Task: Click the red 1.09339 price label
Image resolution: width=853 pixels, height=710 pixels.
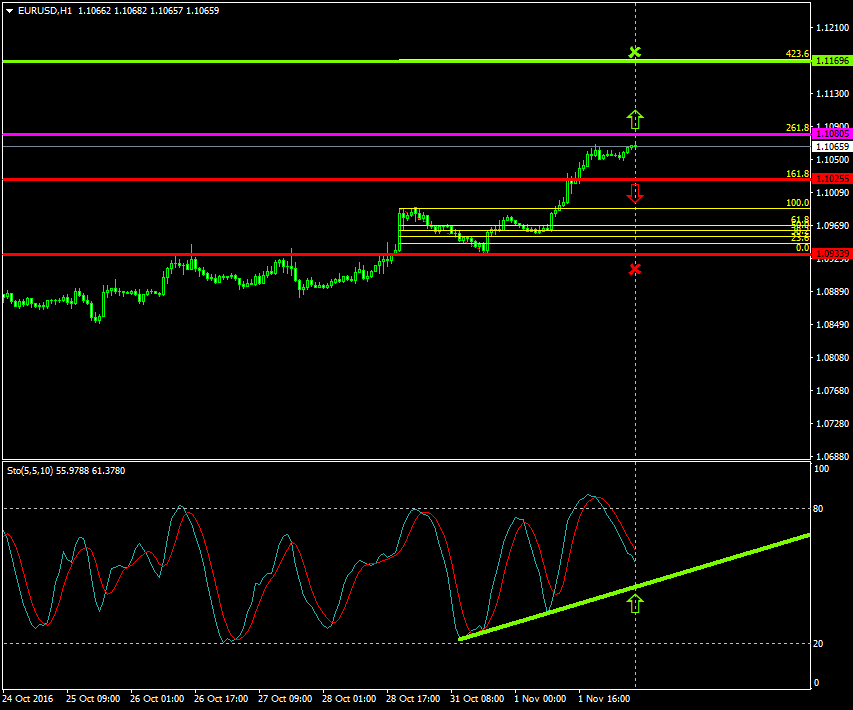Action: click(x=831, y=255)
